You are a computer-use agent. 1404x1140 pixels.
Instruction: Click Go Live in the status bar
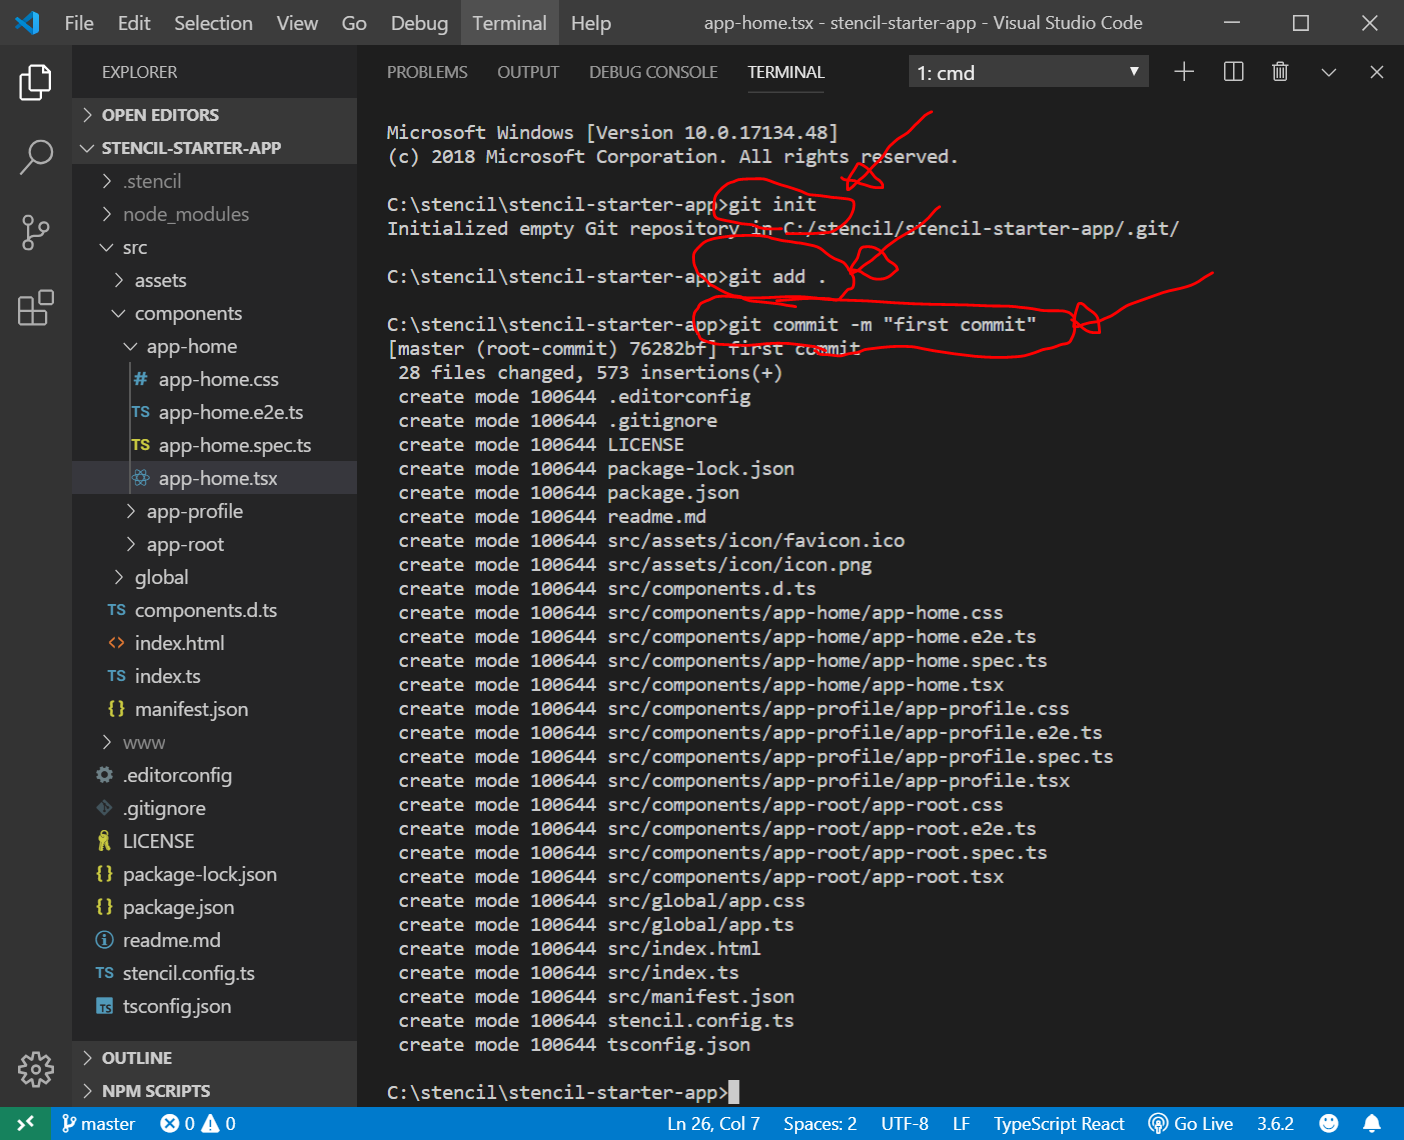pos(1191,1123)
